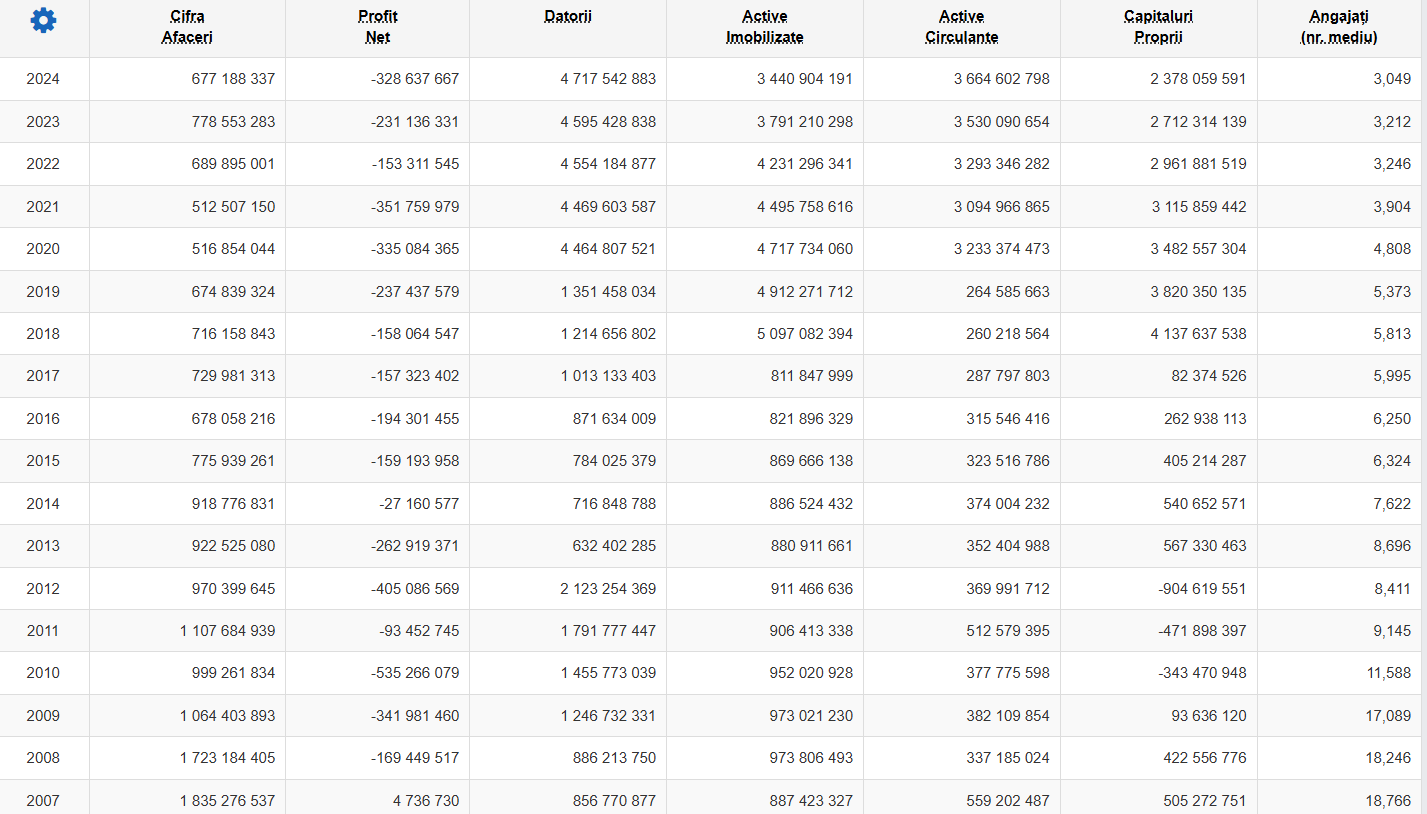Click the Angajați (nr. mediu) column header

point(1339,27)
